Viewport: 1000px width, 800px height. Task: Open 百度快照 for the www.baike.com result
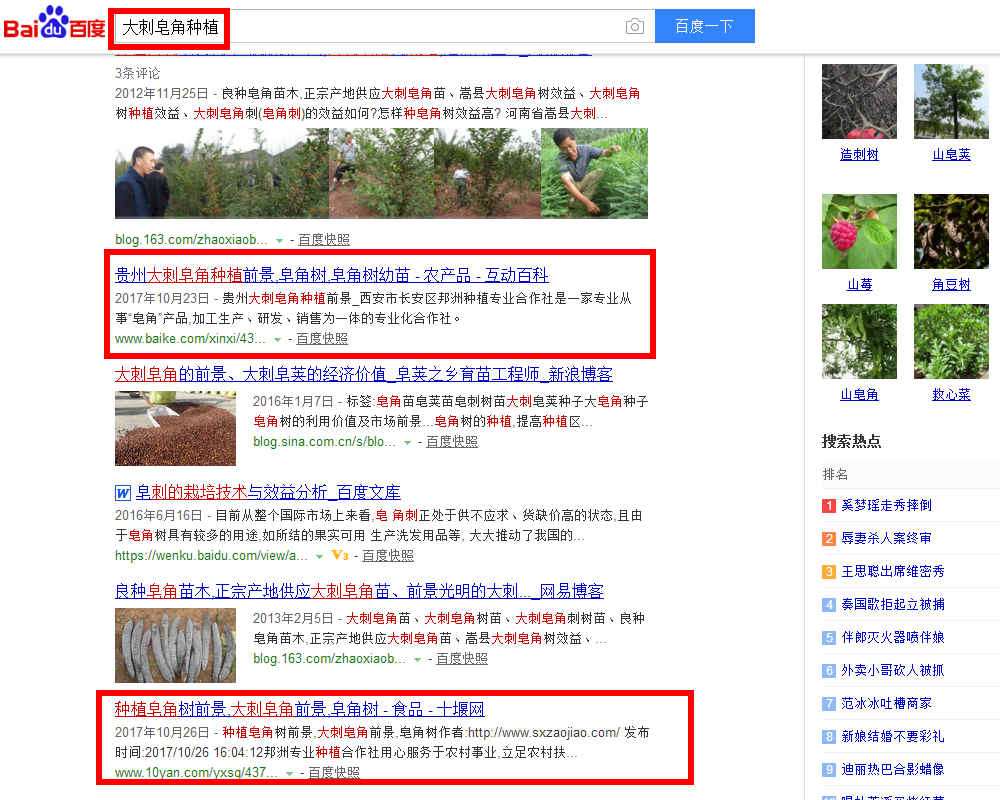click(x=322, y=339)
